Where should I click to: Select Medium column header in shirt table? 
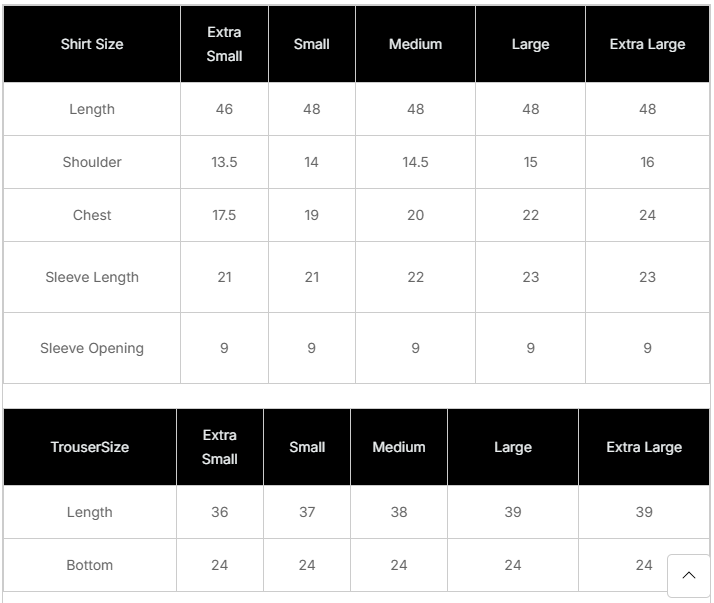coord(415,44)
